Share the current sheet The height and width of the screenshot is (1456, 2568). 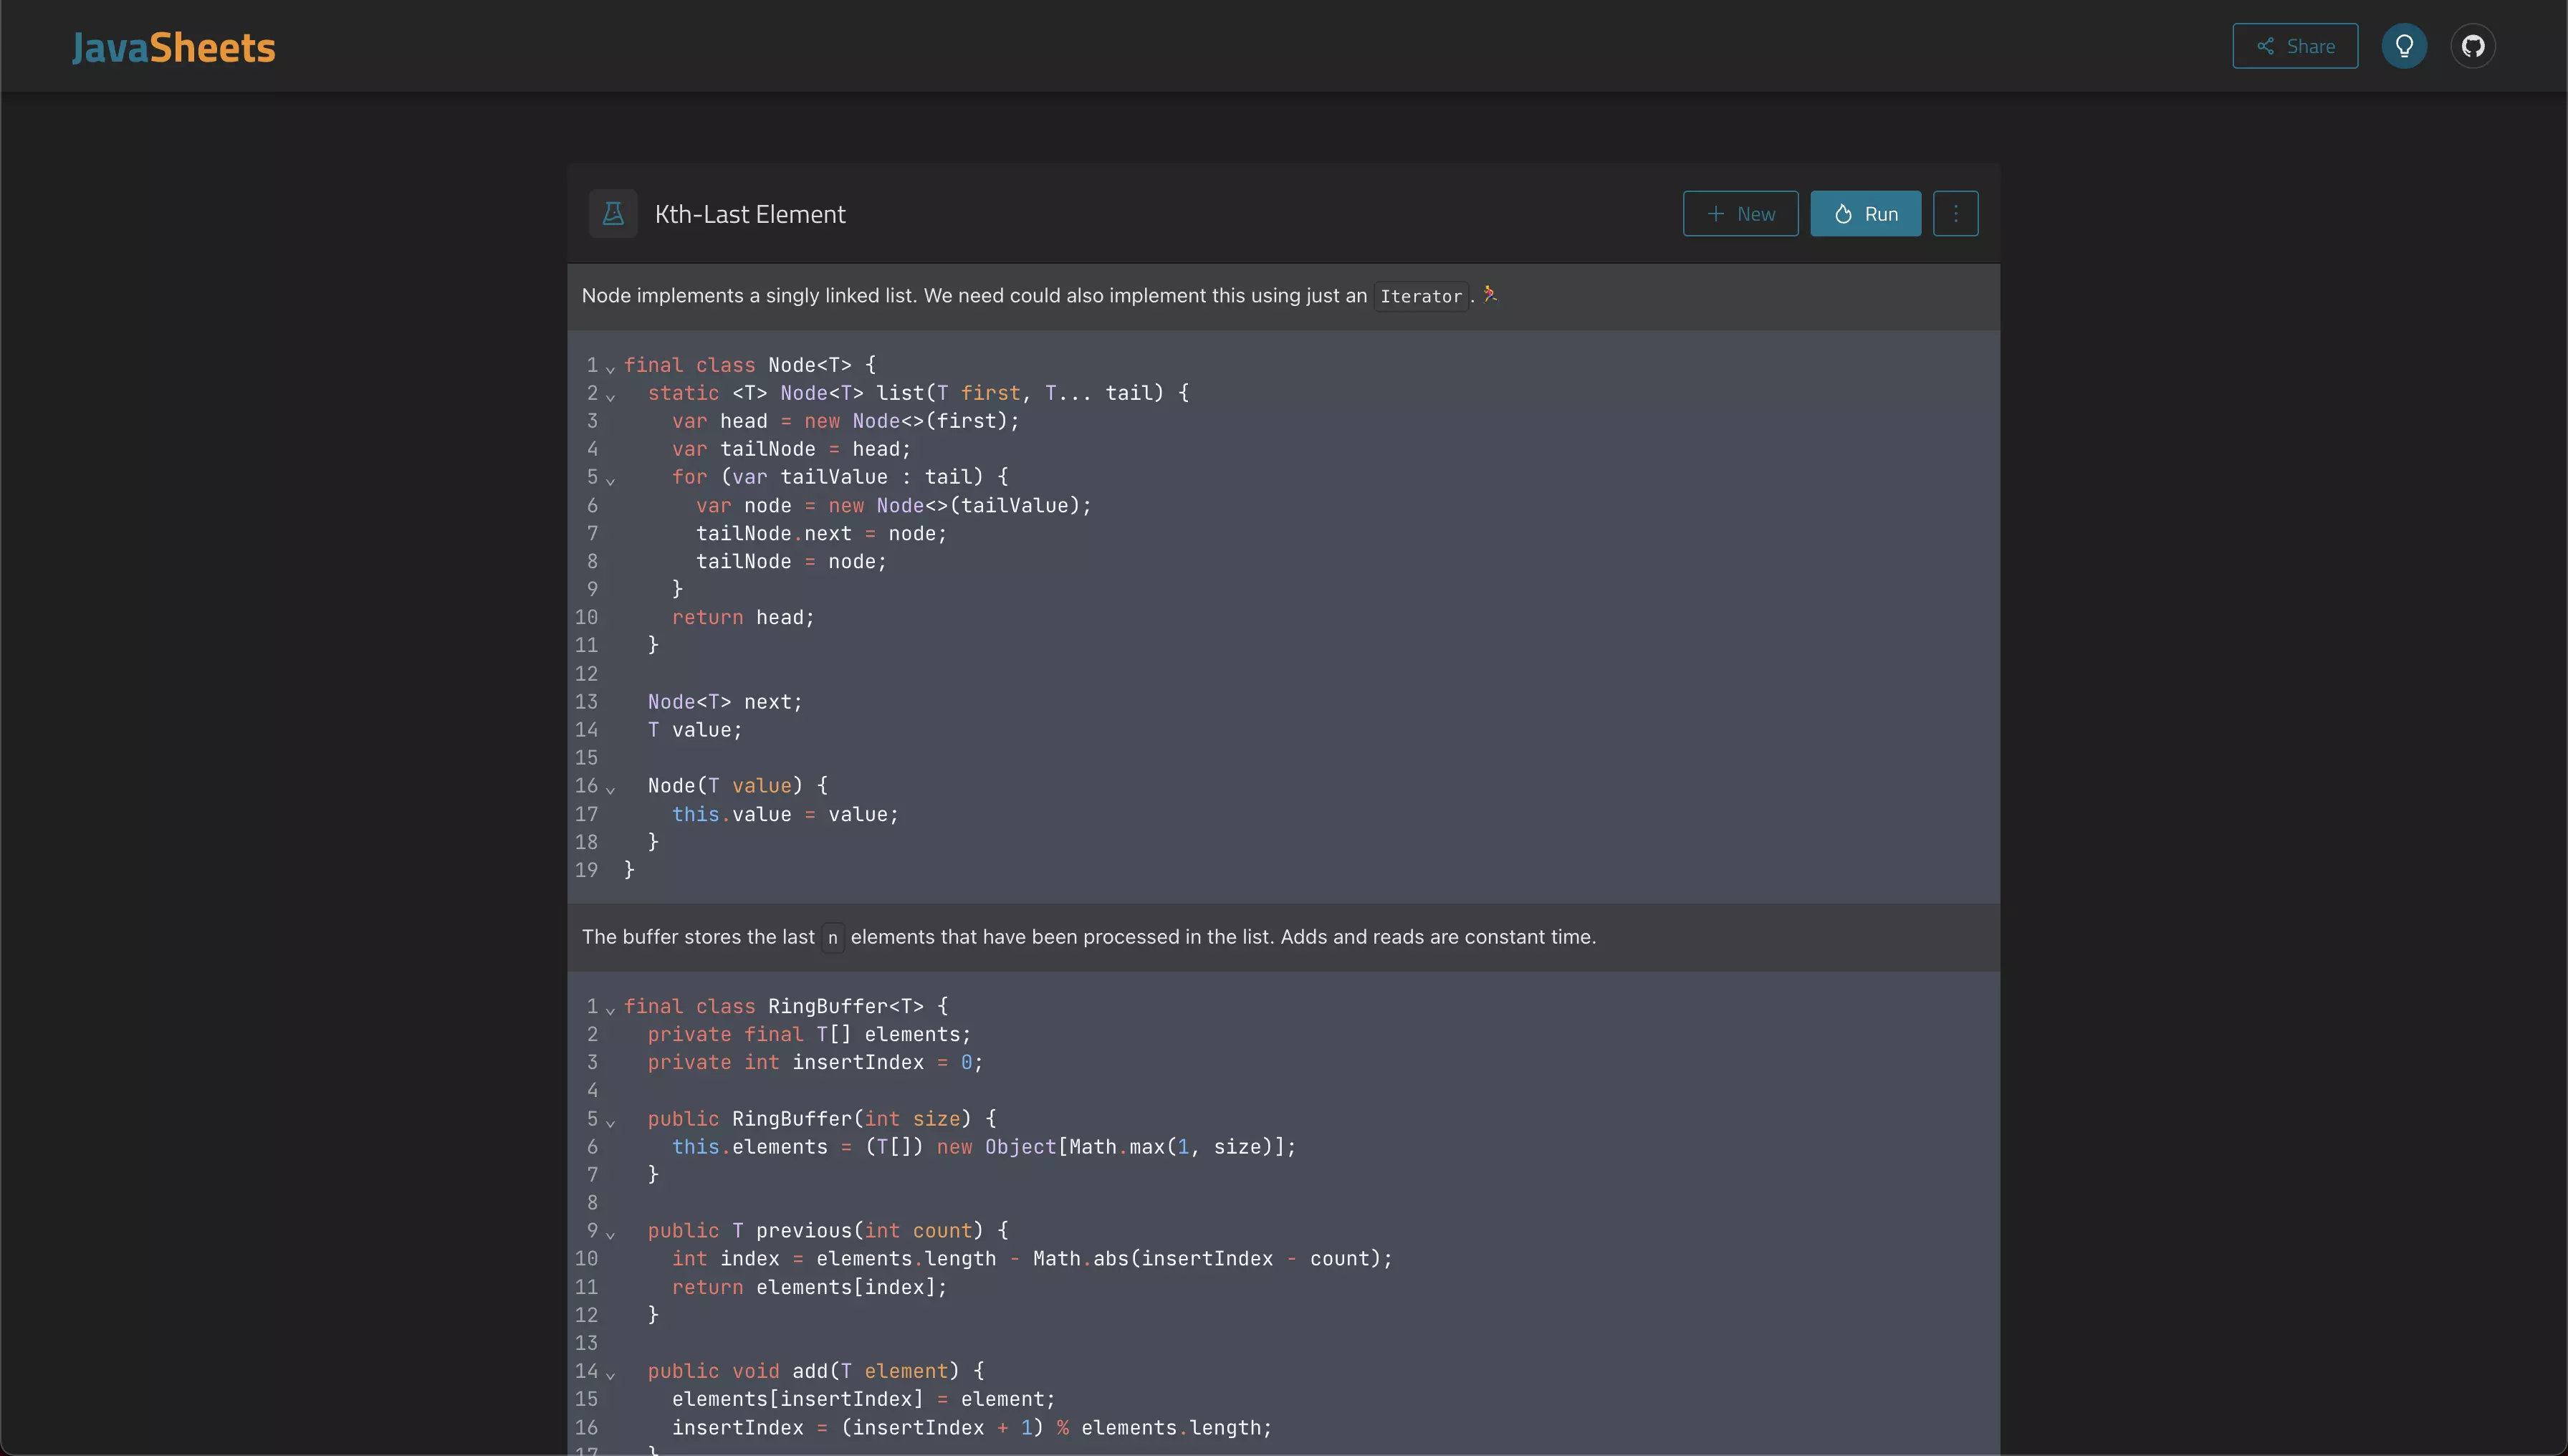tap(2295, 45)
